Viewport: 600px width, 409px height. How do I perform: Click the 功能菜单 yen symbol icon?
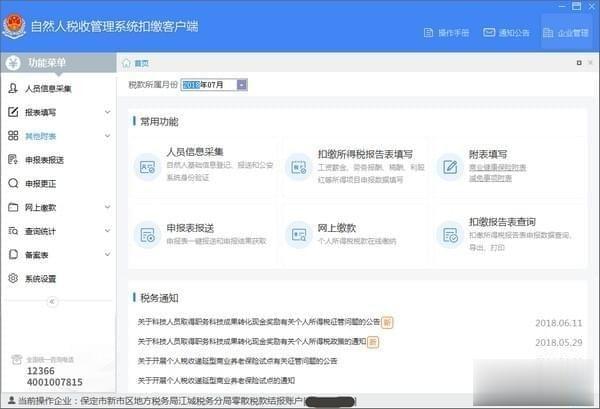point(13,63)
